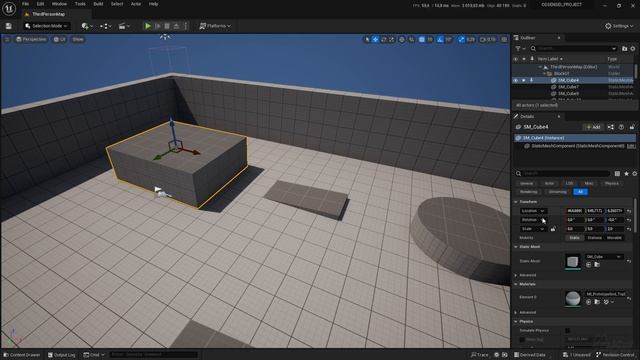Activate the select objects cursor tool

[367, 39]
